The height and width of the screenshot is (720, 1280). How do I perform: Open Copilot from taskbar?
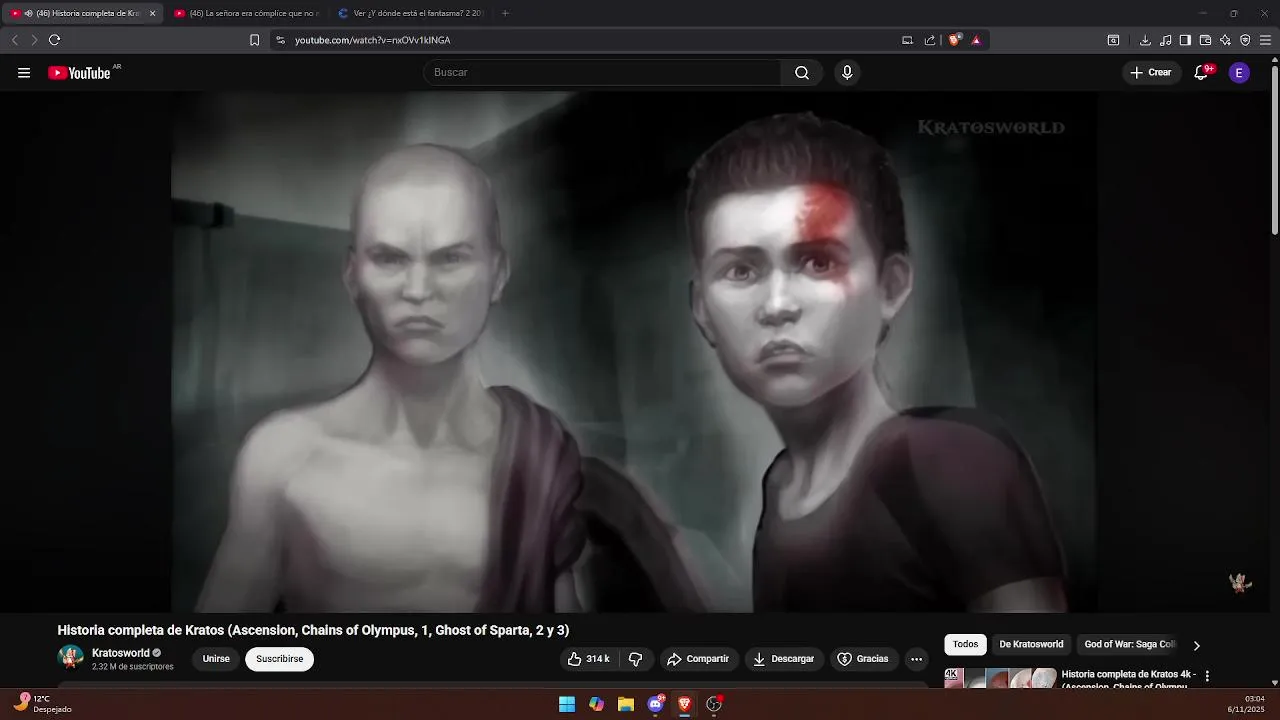pos(596,704)
